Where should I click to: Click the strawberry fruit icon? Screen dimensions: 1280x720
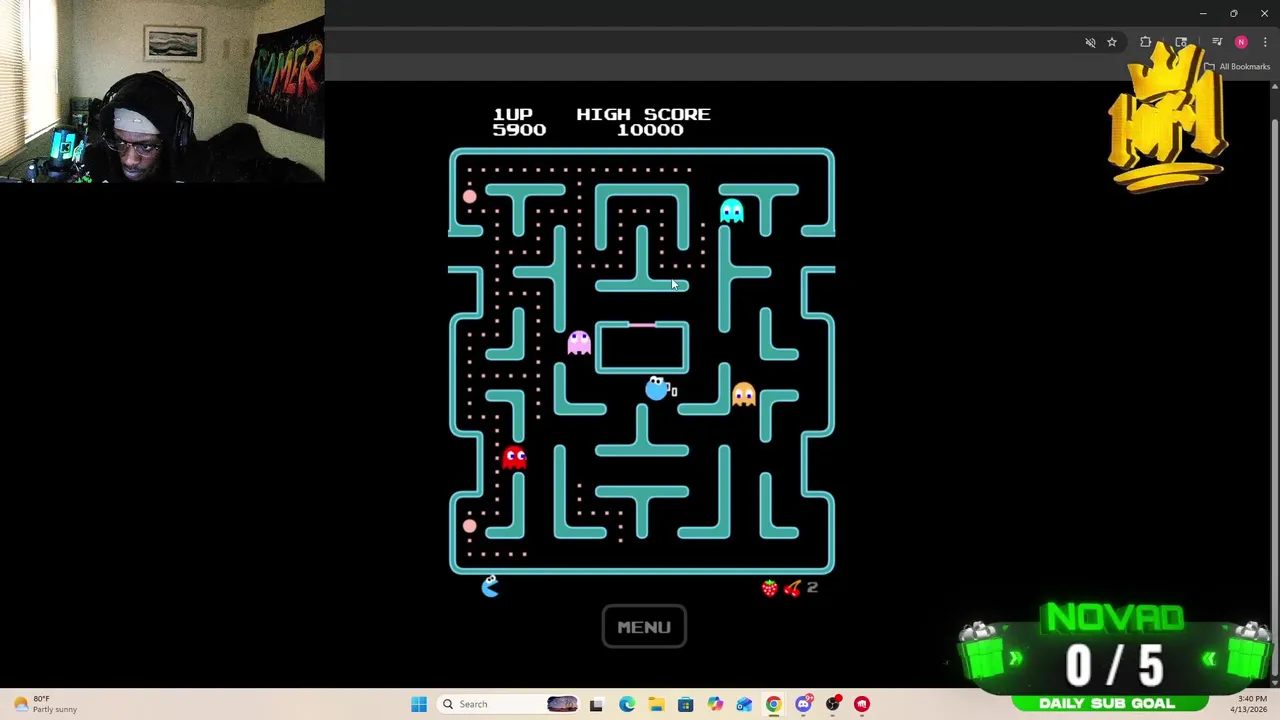coord(769,588)
